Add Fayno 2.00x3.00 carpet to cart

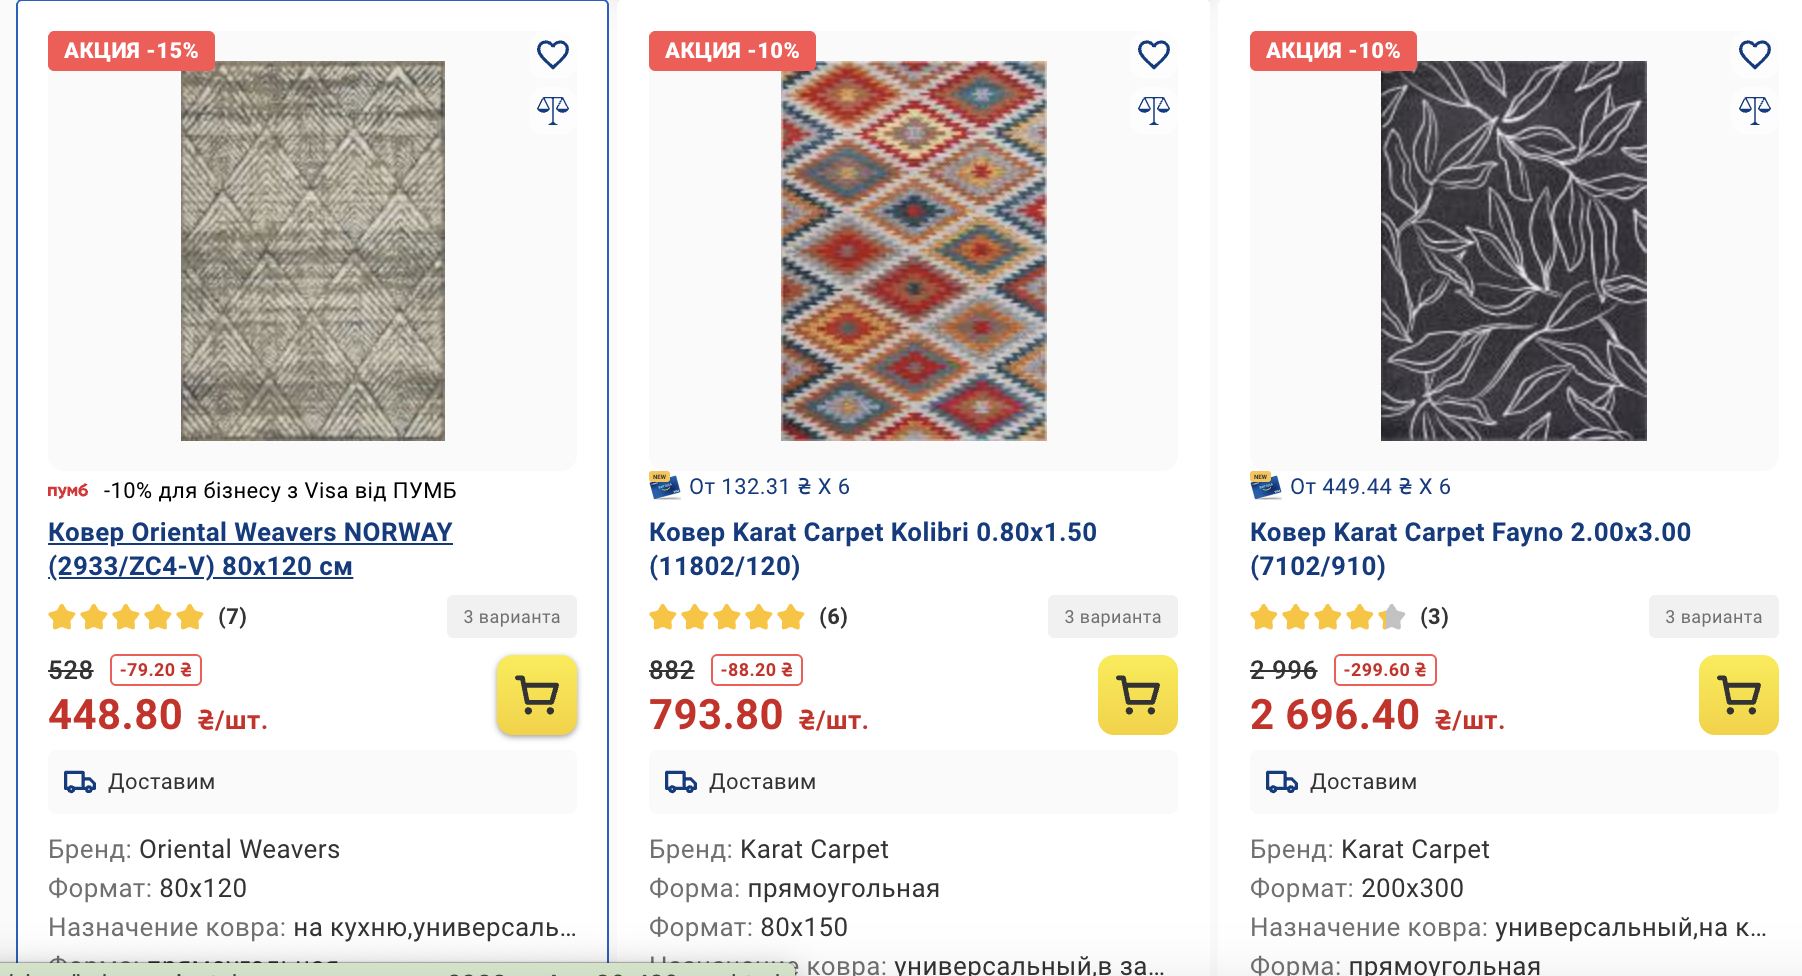click(x=1738, y=695)
